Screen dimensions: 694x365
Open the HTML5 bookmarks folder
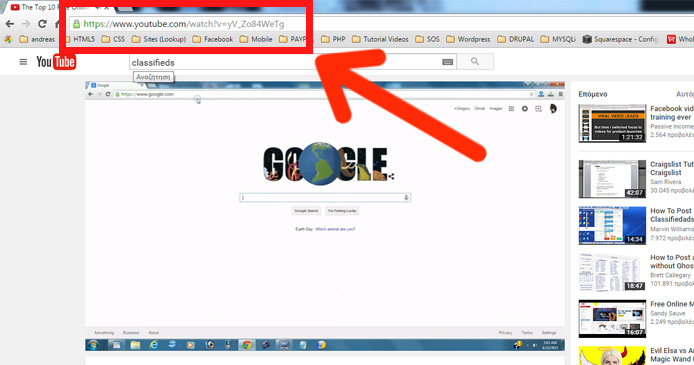coord(80,39)
